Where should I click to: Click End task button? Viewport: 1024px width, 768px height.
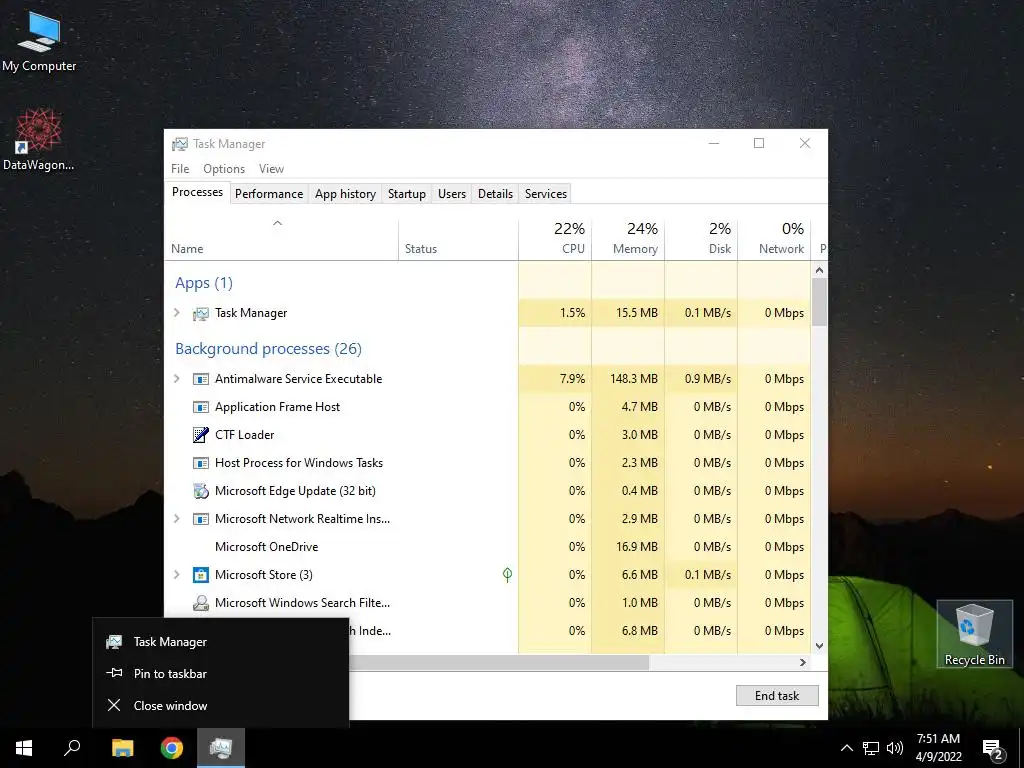pos(777,696)
